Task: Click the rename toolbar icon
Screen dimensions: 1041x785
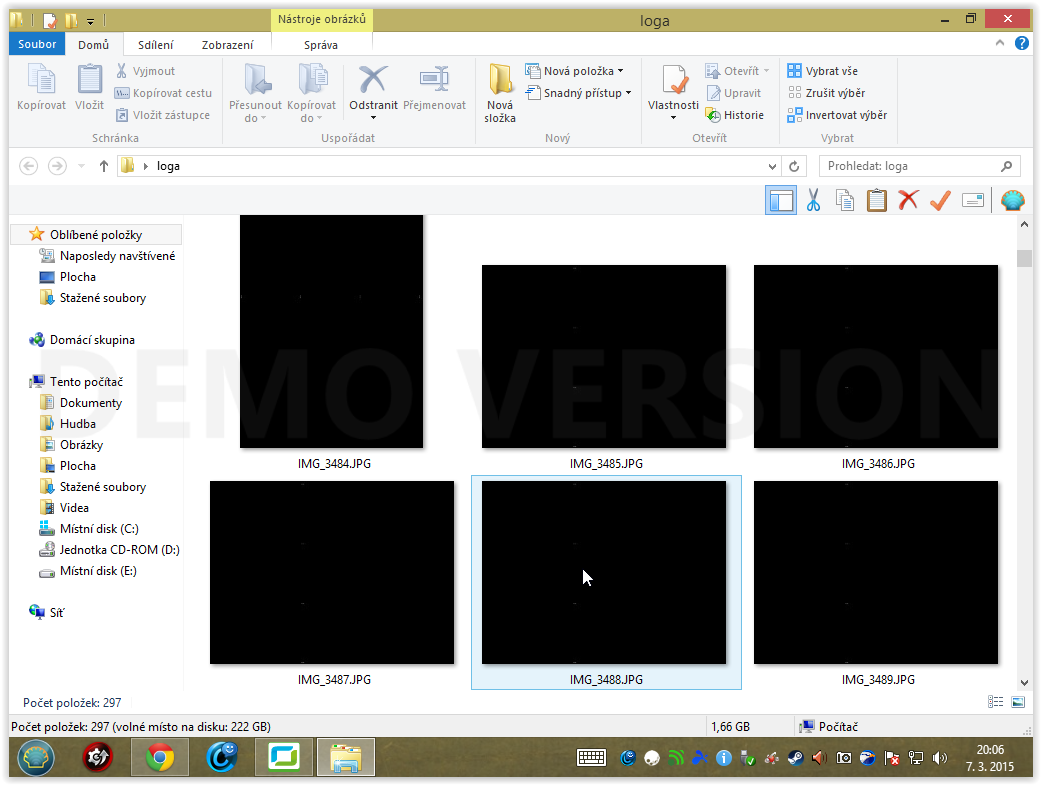Action: pyautogui.click(x=973, y=200)
